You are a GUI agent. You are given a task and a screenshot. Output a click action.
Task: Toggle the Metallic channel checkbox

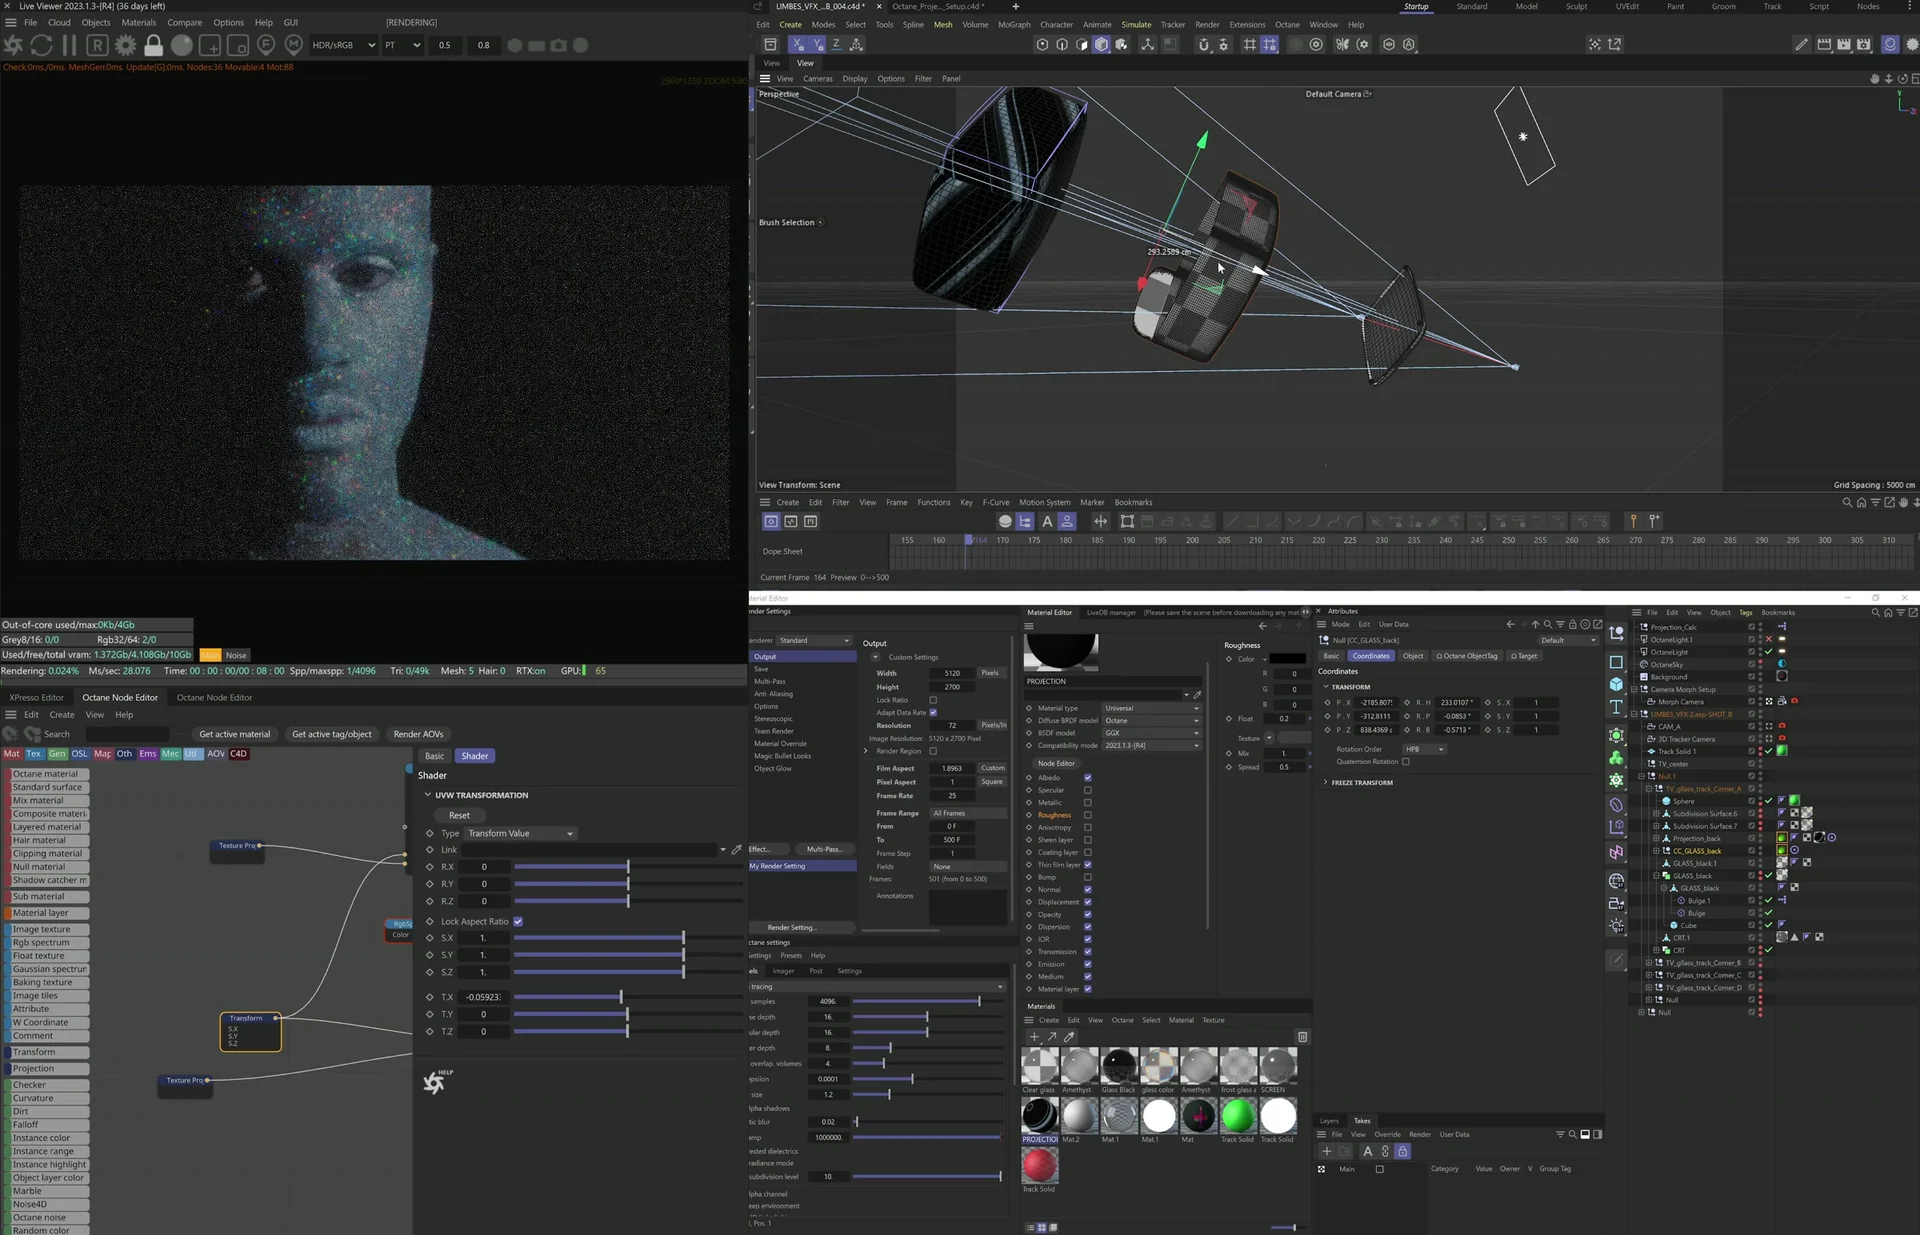[1088, 802]
